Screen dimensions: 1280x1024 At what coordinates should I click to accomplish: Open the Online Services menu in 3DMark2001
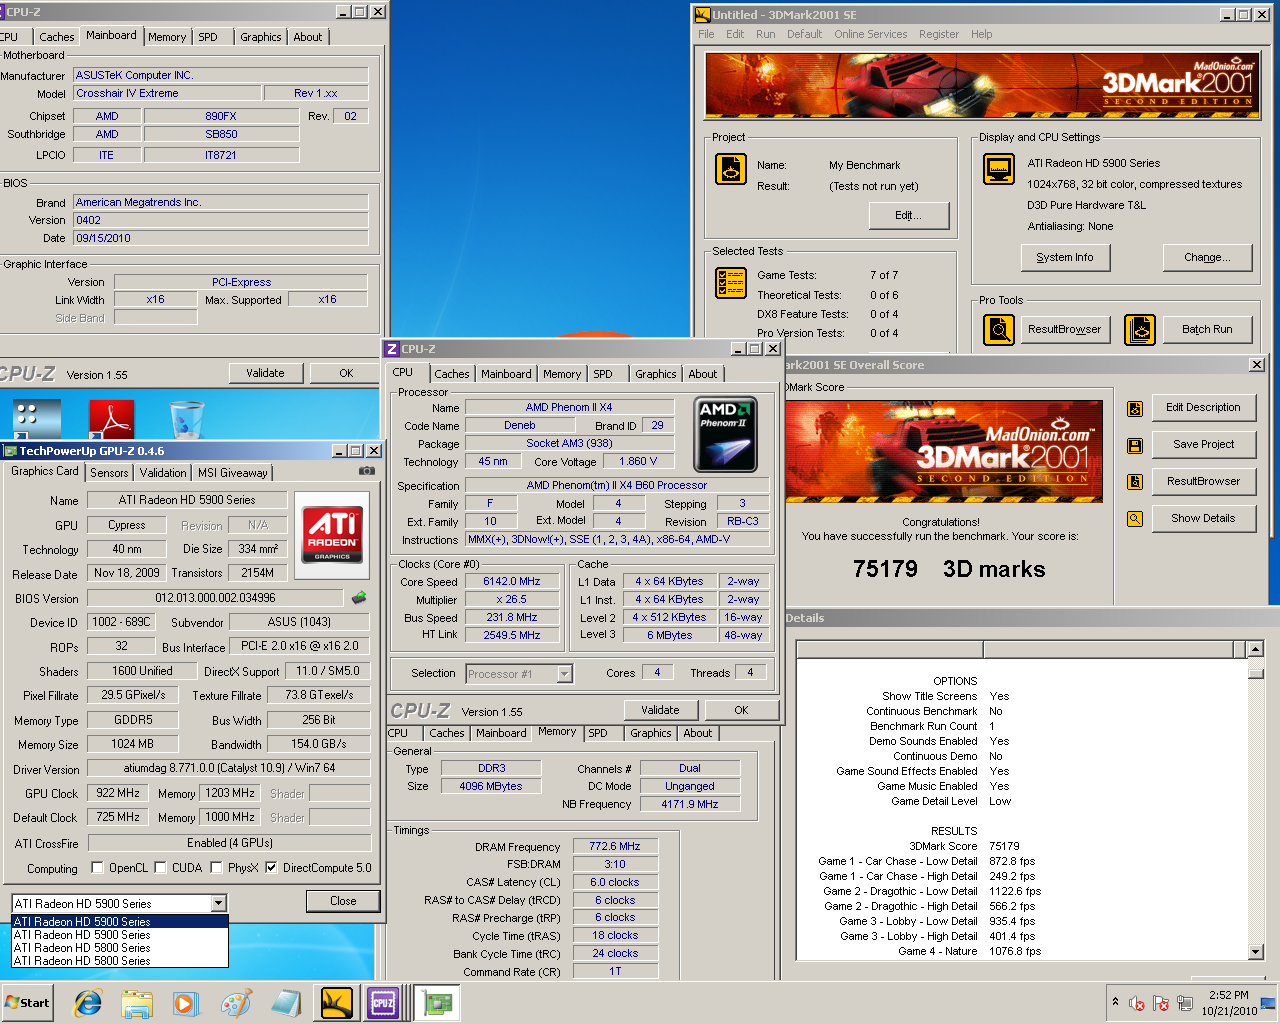[871, 34]
